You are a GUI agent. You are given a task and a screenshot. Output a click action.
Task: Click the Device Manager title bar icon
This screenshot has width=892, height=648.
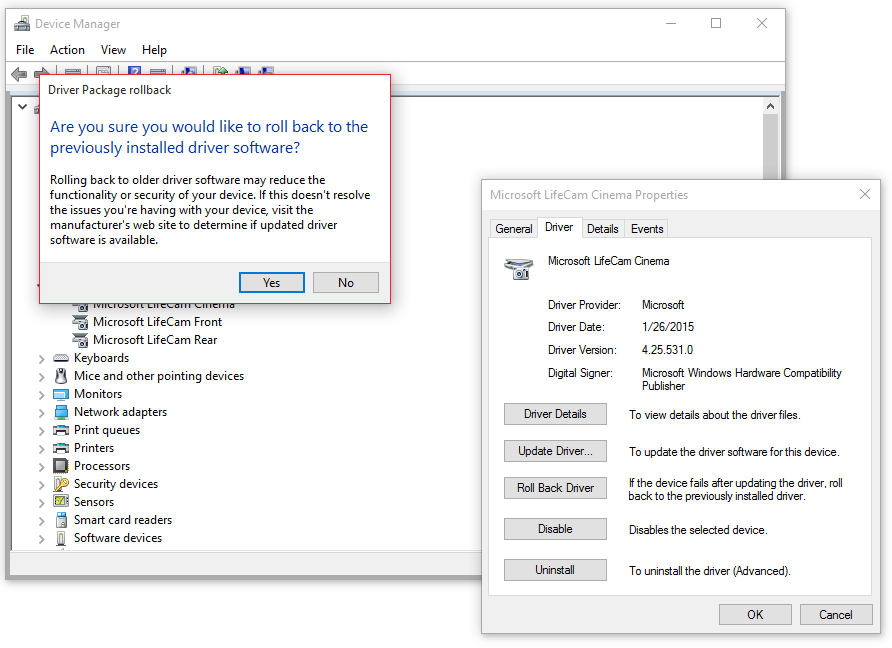(x=22, y=24)
